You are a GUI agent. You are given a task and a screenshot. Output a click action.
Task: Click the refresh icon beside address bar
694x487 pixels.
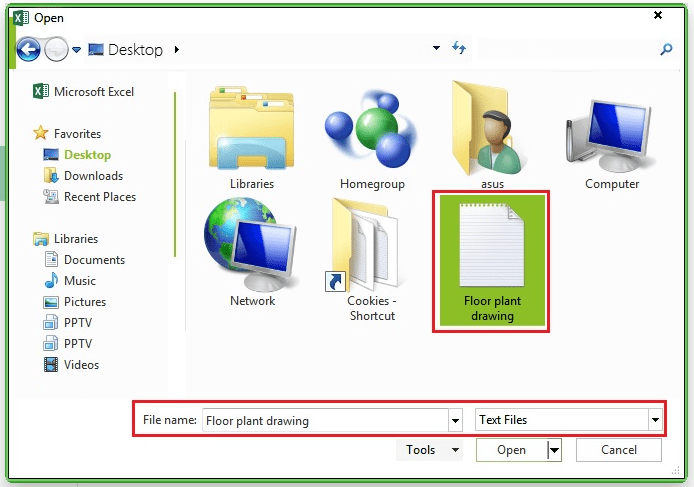[x=459, y=48]
